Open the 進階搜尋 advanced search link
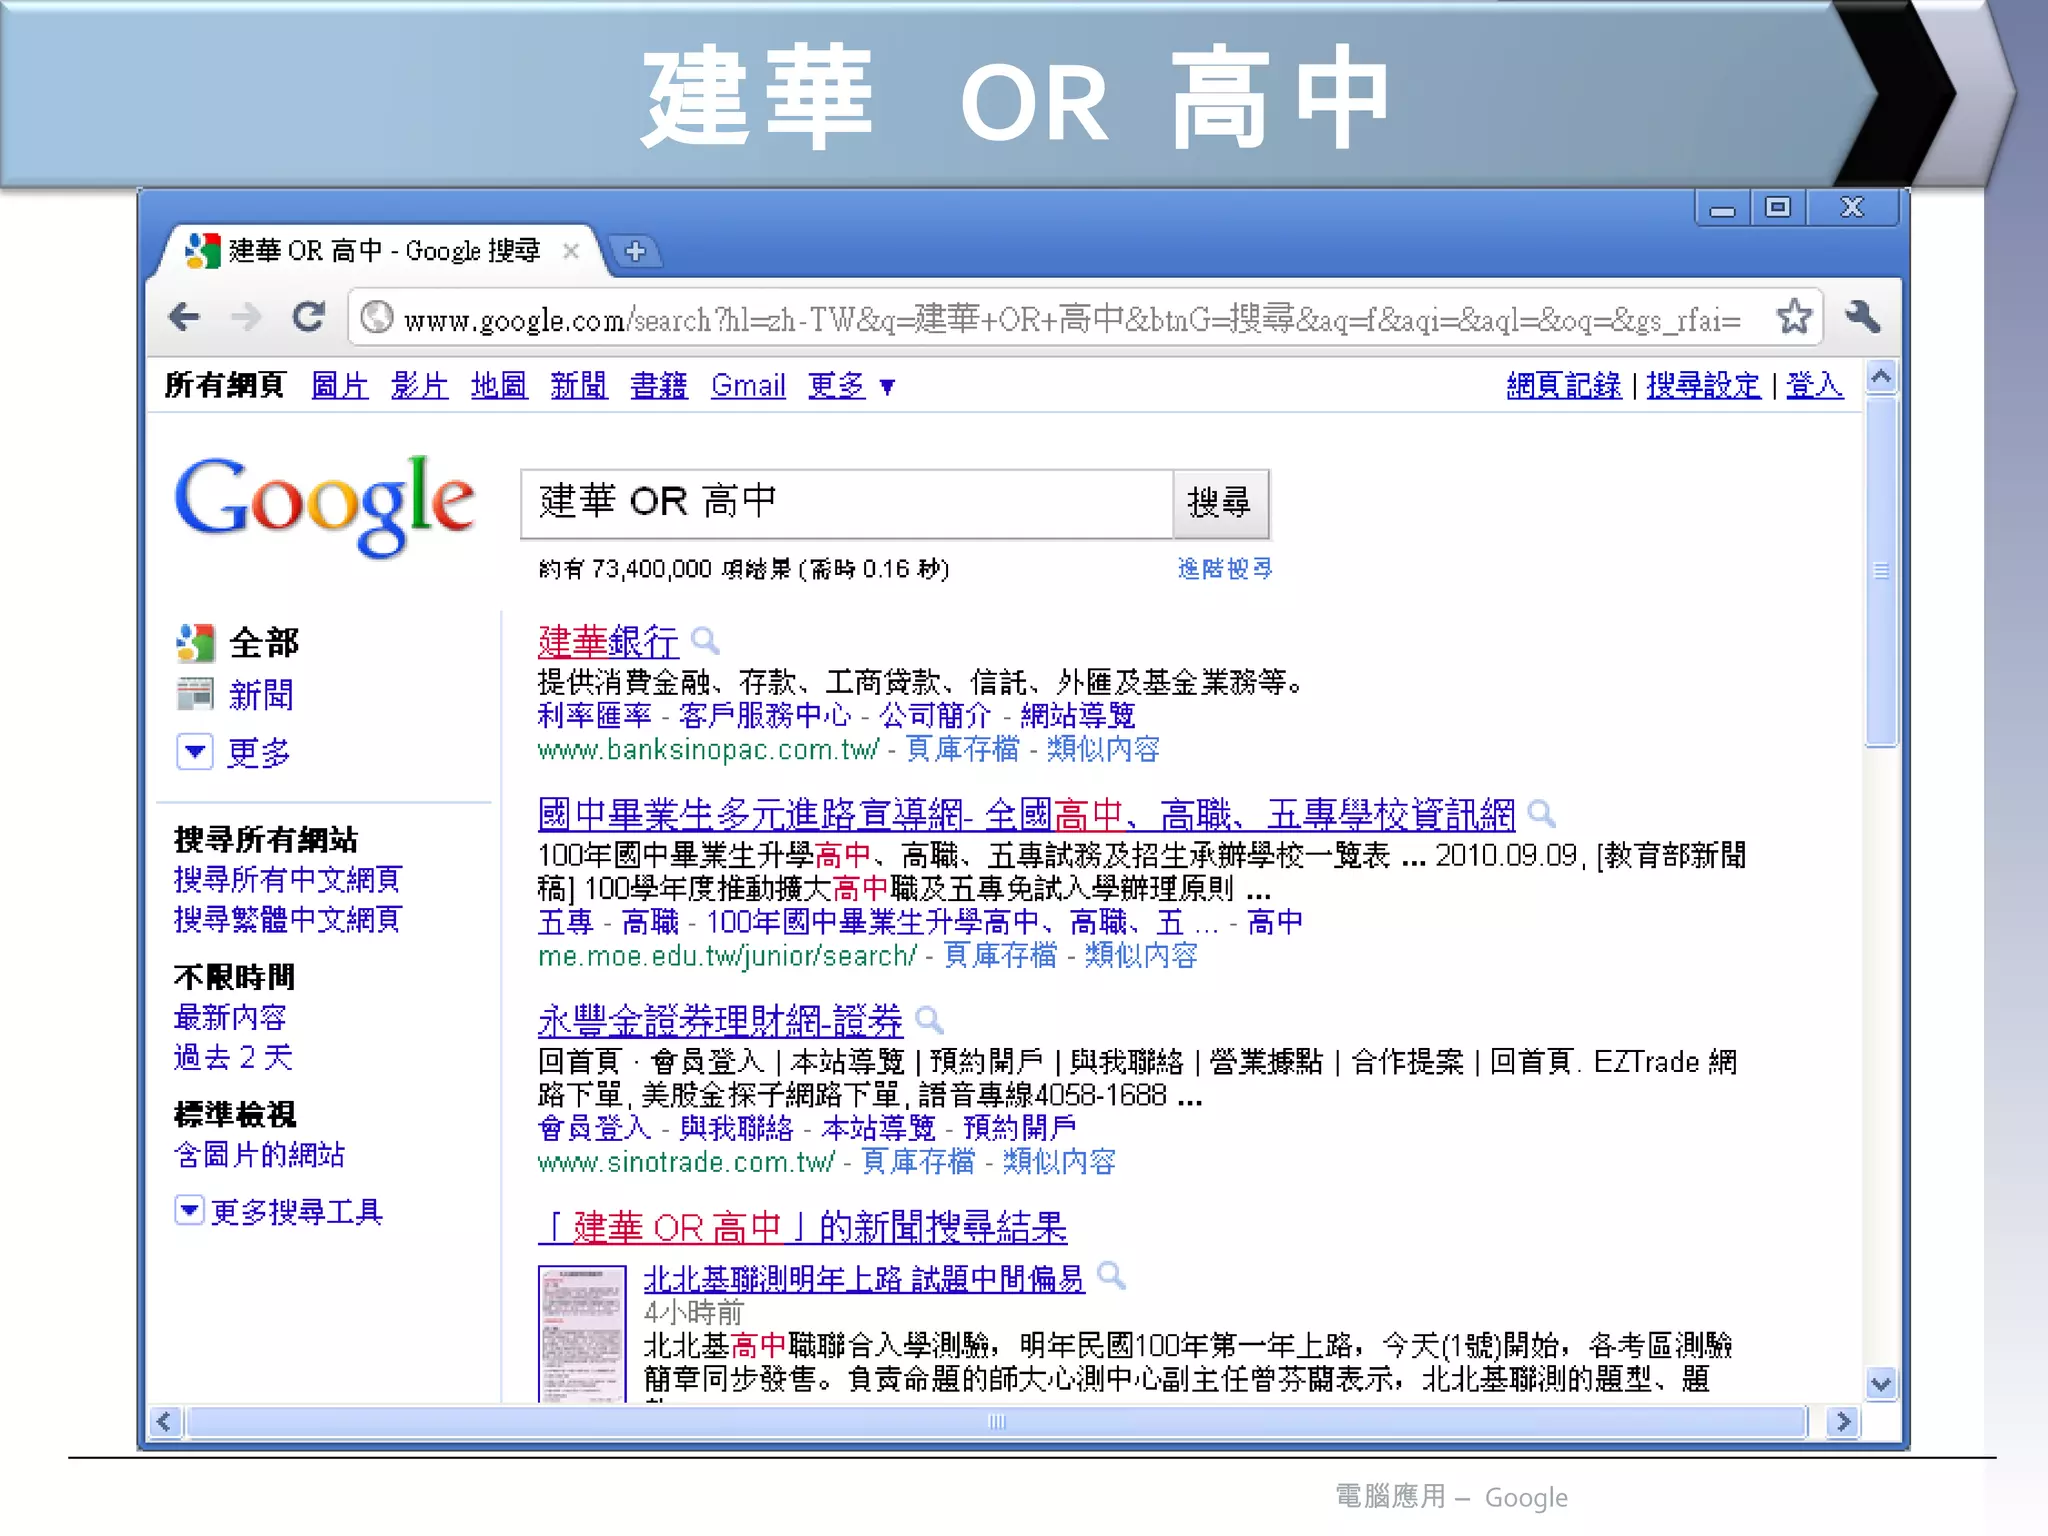Viewport: 2048px width, 1536px height. (x=1225, y=569)
